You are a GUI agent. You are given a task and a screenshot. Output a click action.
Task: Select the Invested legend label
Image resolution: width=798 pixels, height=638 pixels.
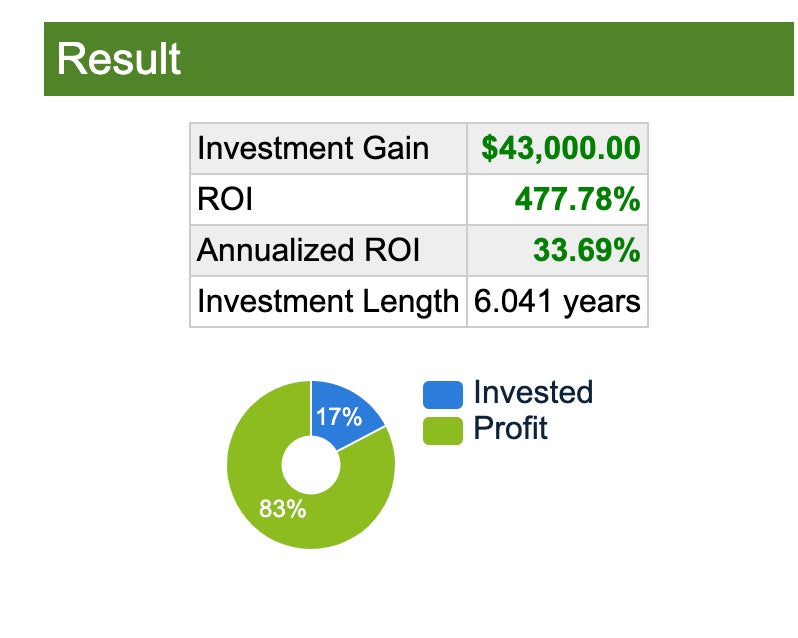[533, 392]
